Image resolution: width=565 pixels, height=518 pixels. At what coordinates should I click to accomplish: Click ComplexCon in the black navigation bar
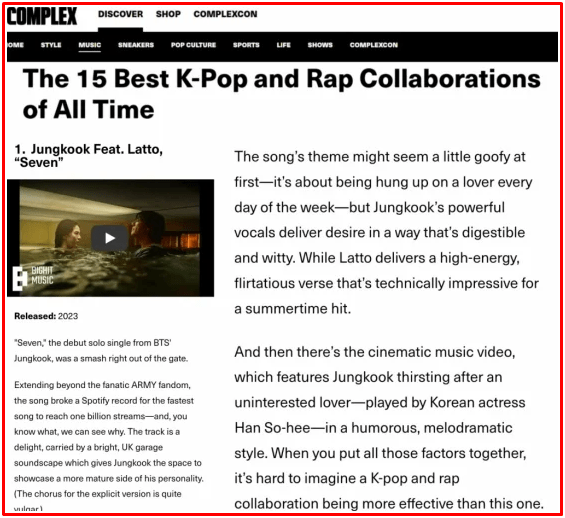pos(374,45)
